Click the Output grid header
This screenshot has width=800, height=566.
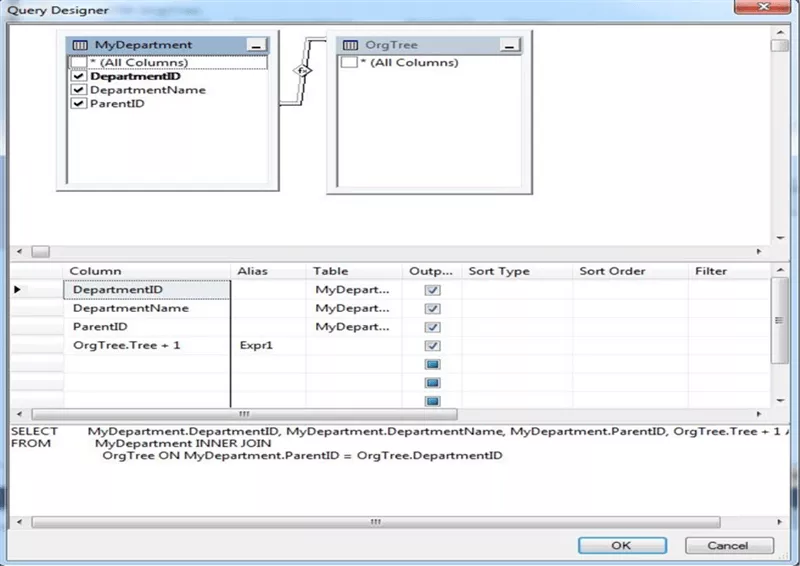coord(432,271)
